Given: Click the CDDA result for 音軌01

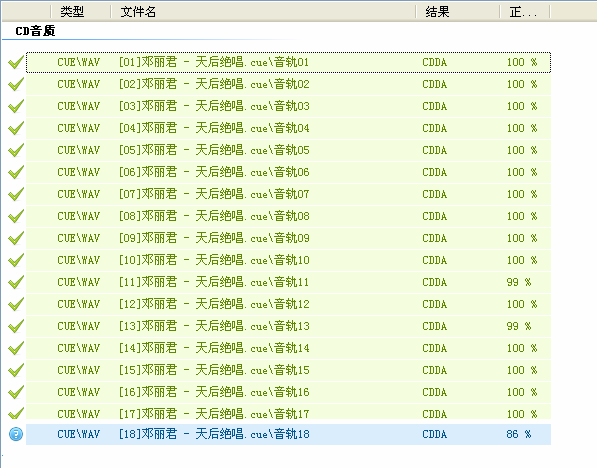Looking at the screenshot, I should [434, 62].
